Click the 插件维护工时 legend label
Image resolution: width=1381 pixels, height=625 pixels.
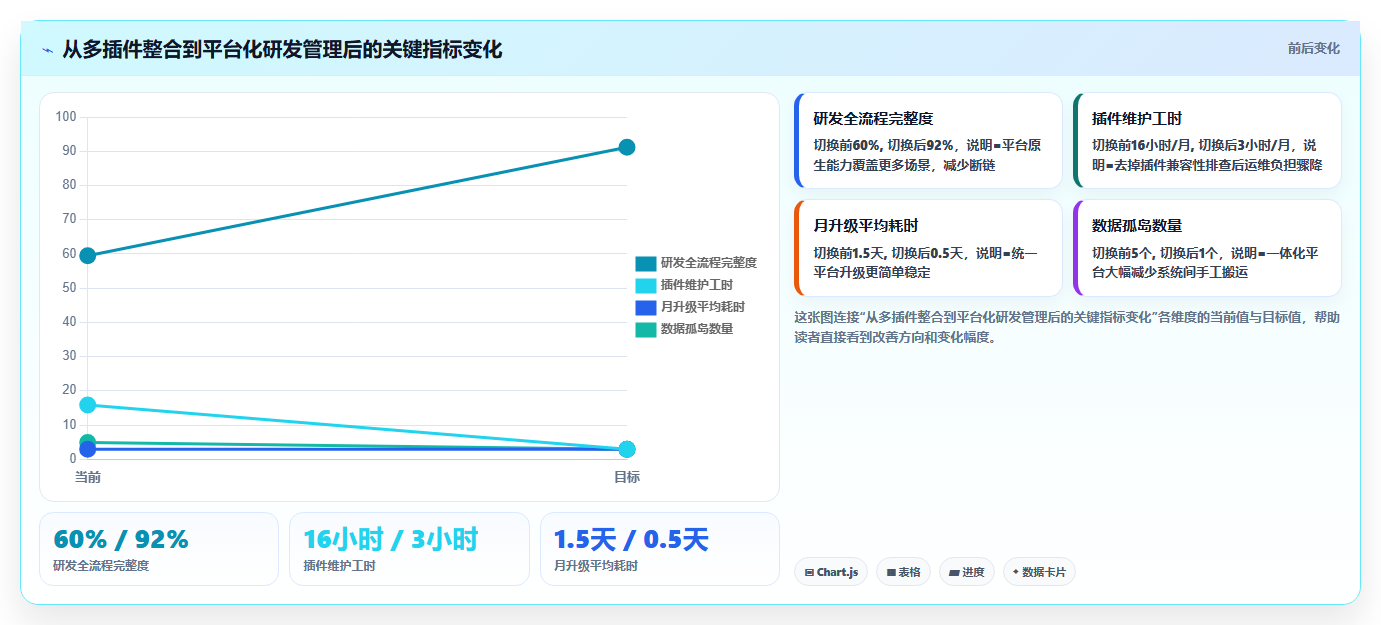pos(697,285)
